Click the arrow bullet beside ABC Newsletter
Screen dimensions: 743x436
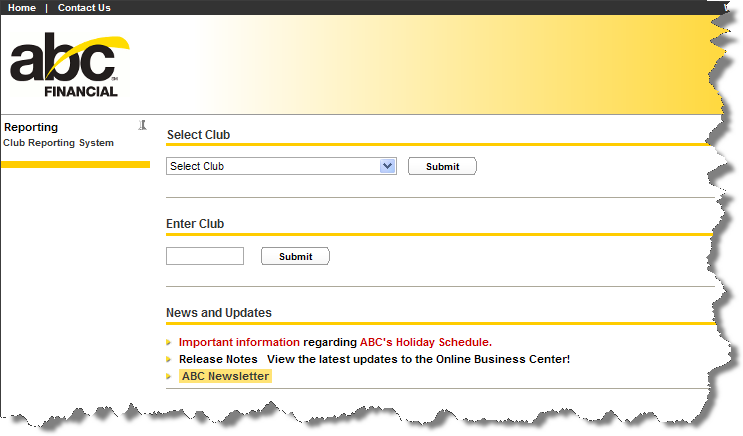[x=169, y=376]
